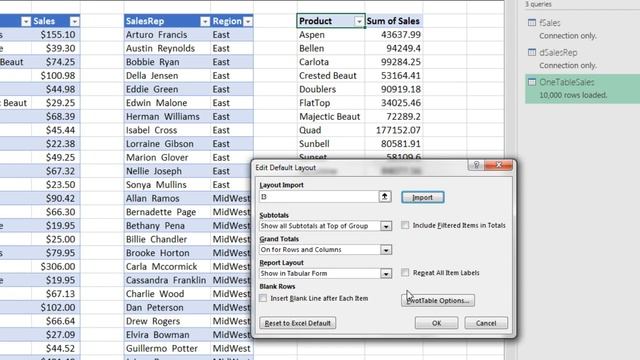Image resolution: width=640 pixels, height=360 pixels.
Task: Click the dialog help question mark
Action: click(x=476, y=165)
